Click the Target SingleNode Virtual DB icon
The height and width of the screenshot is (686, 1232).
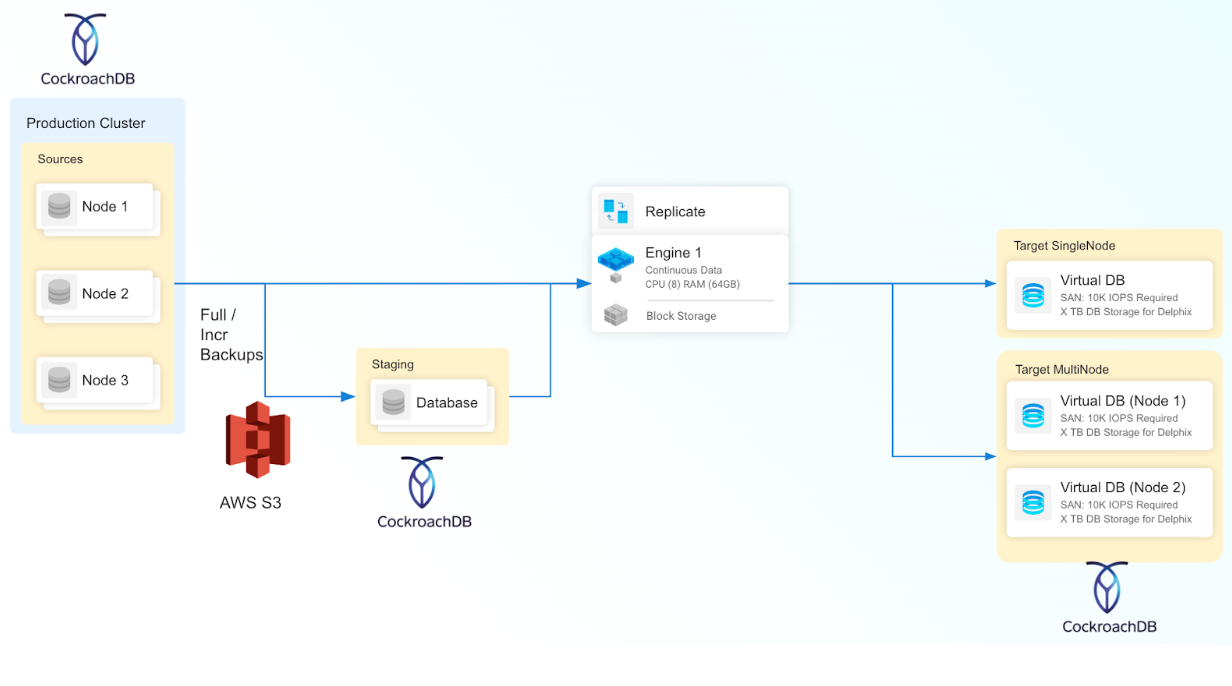[x=1032, y=296]
